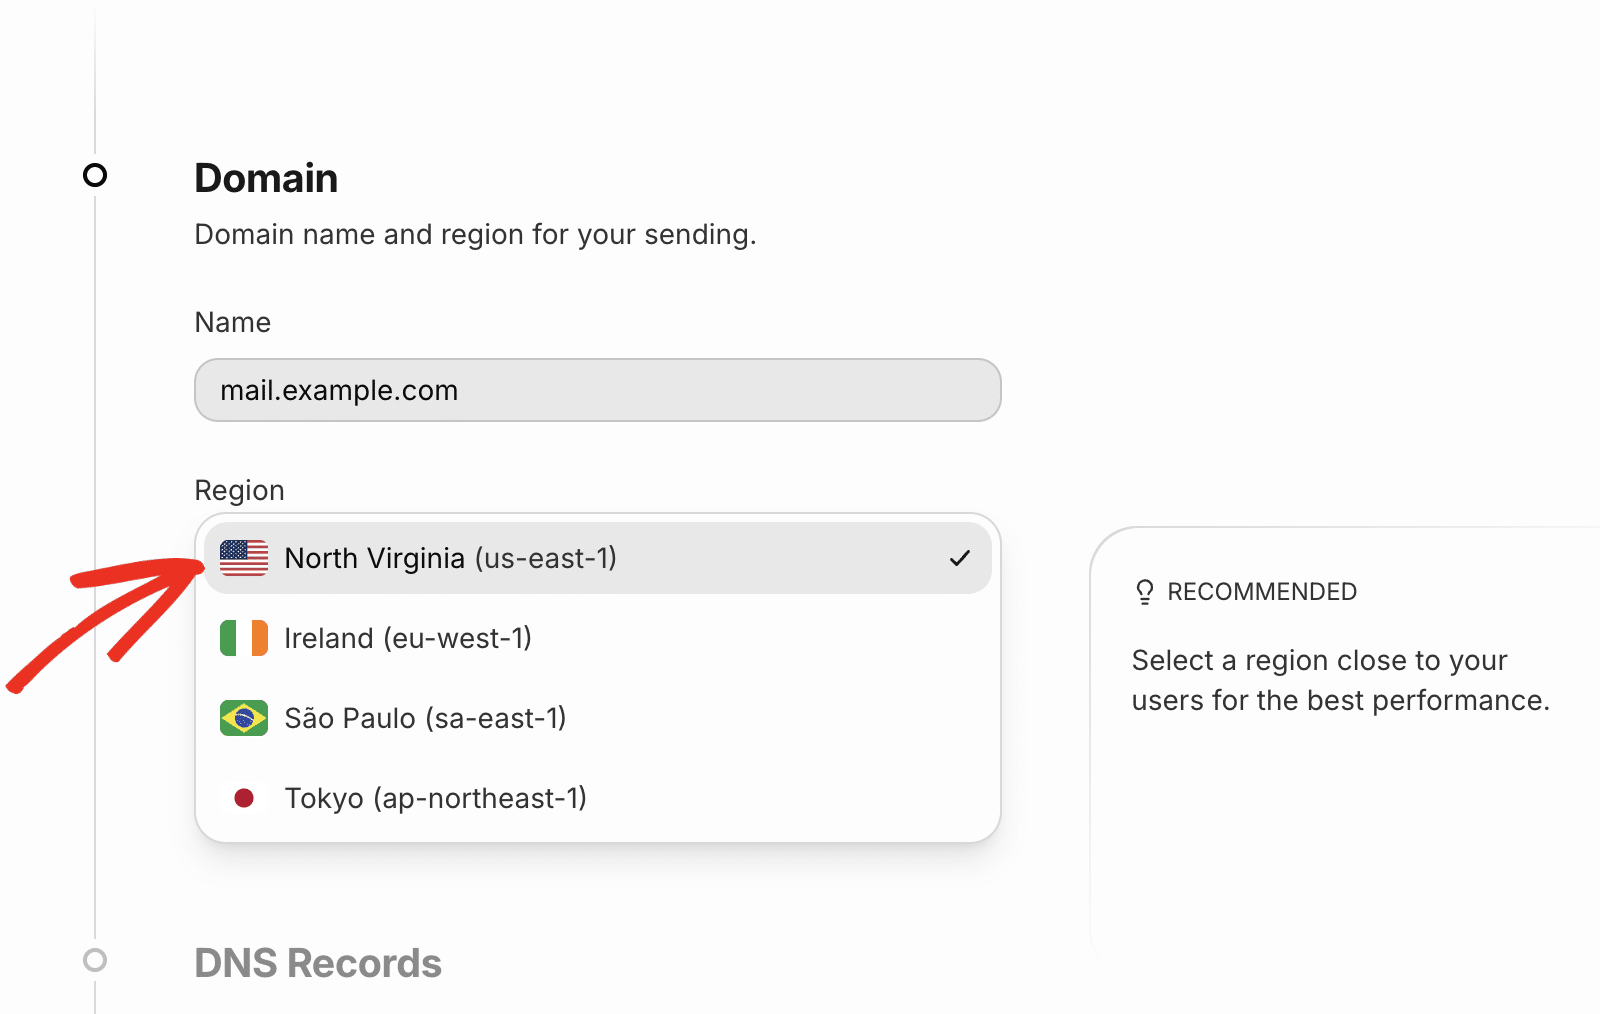Image resolution: width=1600 pixels, height=1014 pixels.
Task: Click the Domain section heading
Action: tap(266, 178)
